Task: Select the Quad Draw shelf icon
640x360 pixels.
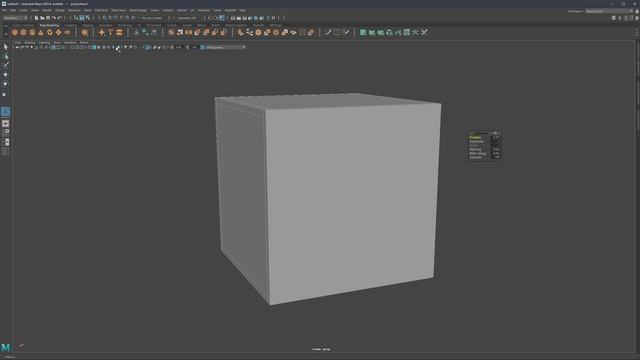Action: [x=346, y=32]
